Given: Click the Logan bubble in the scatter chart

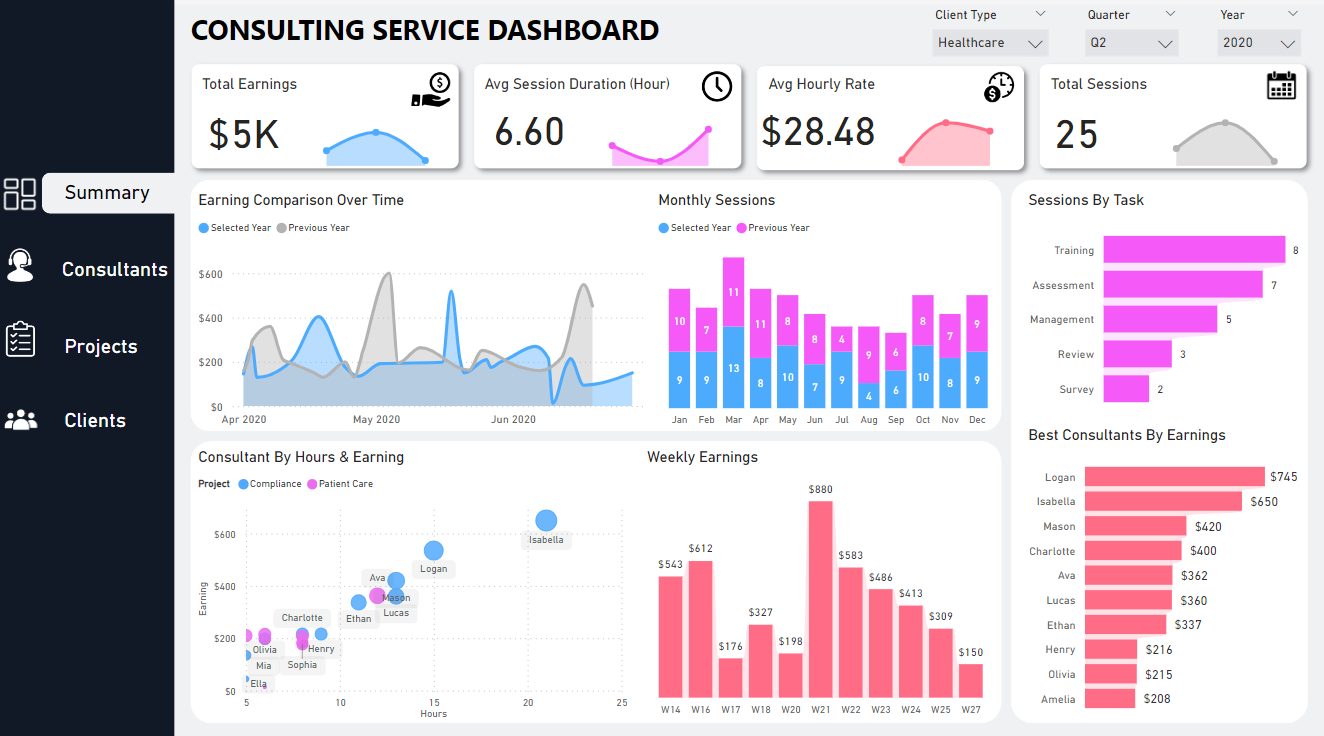Looking at the screenshot, I should click(x=433, y=550).
